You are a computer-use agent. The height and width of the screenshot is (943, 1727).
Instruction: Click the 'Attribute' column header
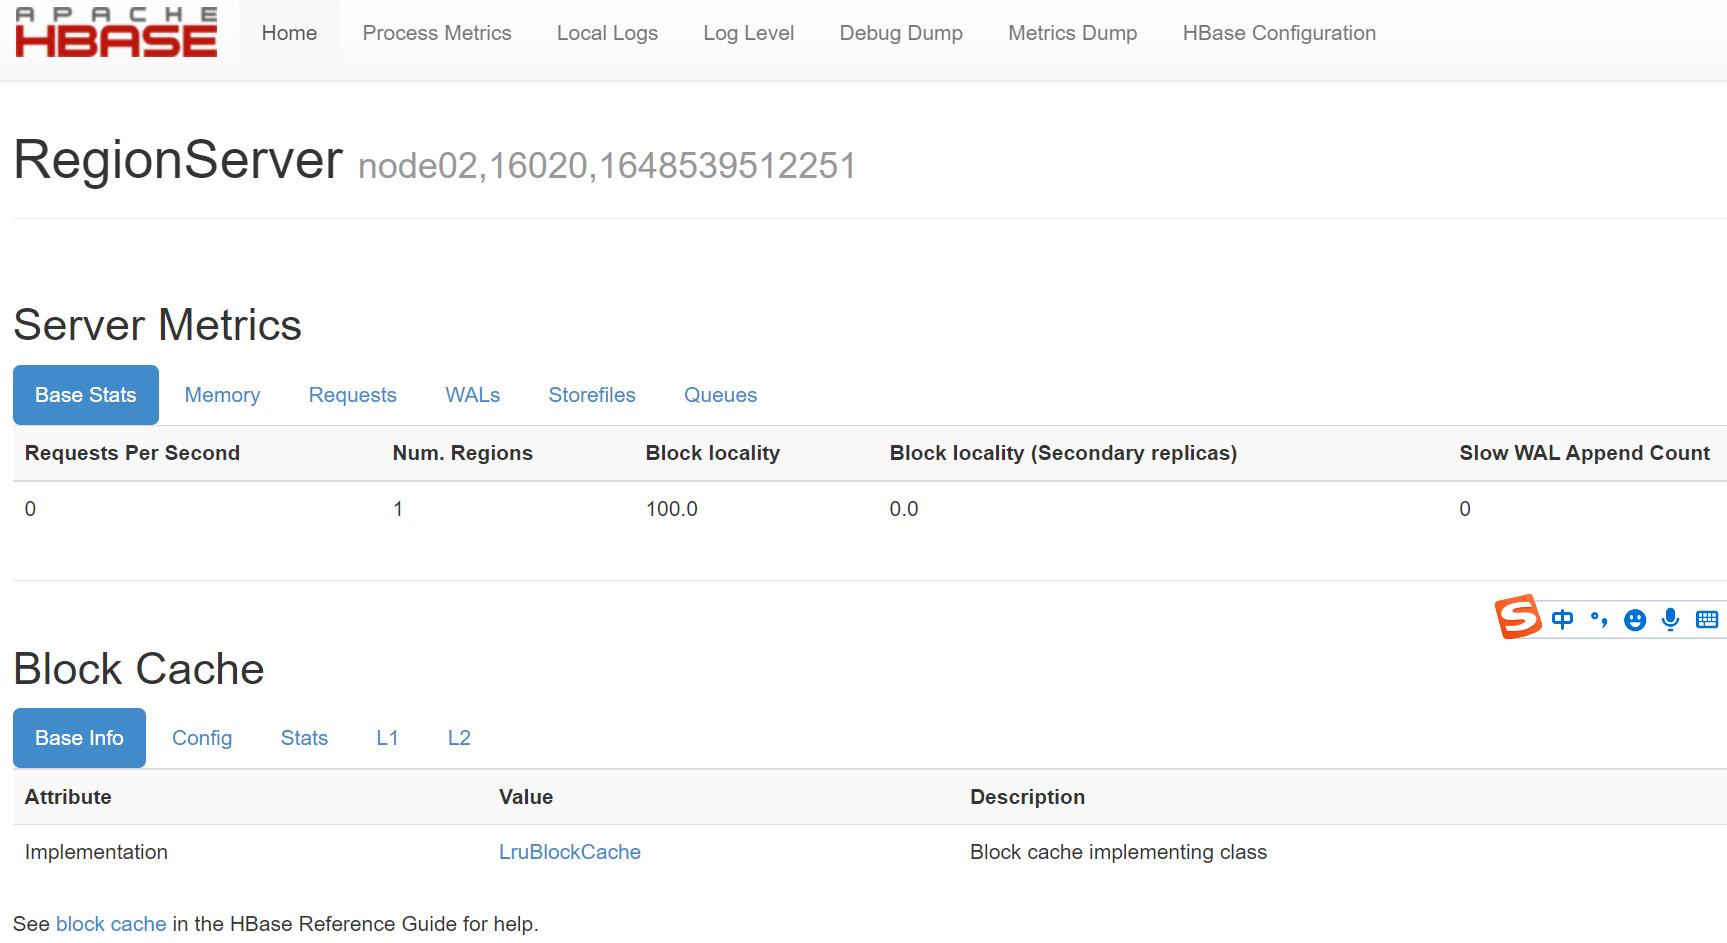68,797
